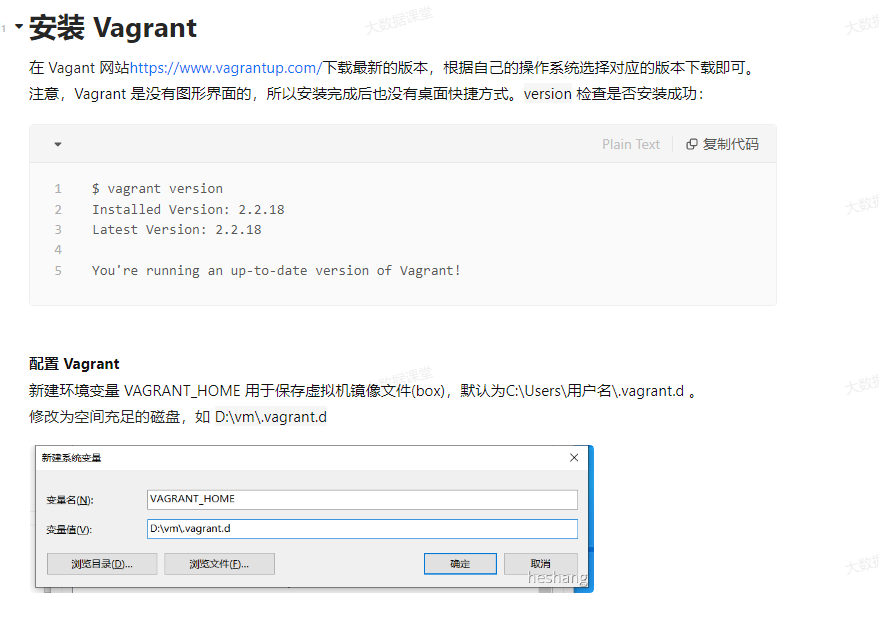This screenshot has width=879, height=625.
Task: Click the copy icon beside 复制代码
Action: [692, 144]
